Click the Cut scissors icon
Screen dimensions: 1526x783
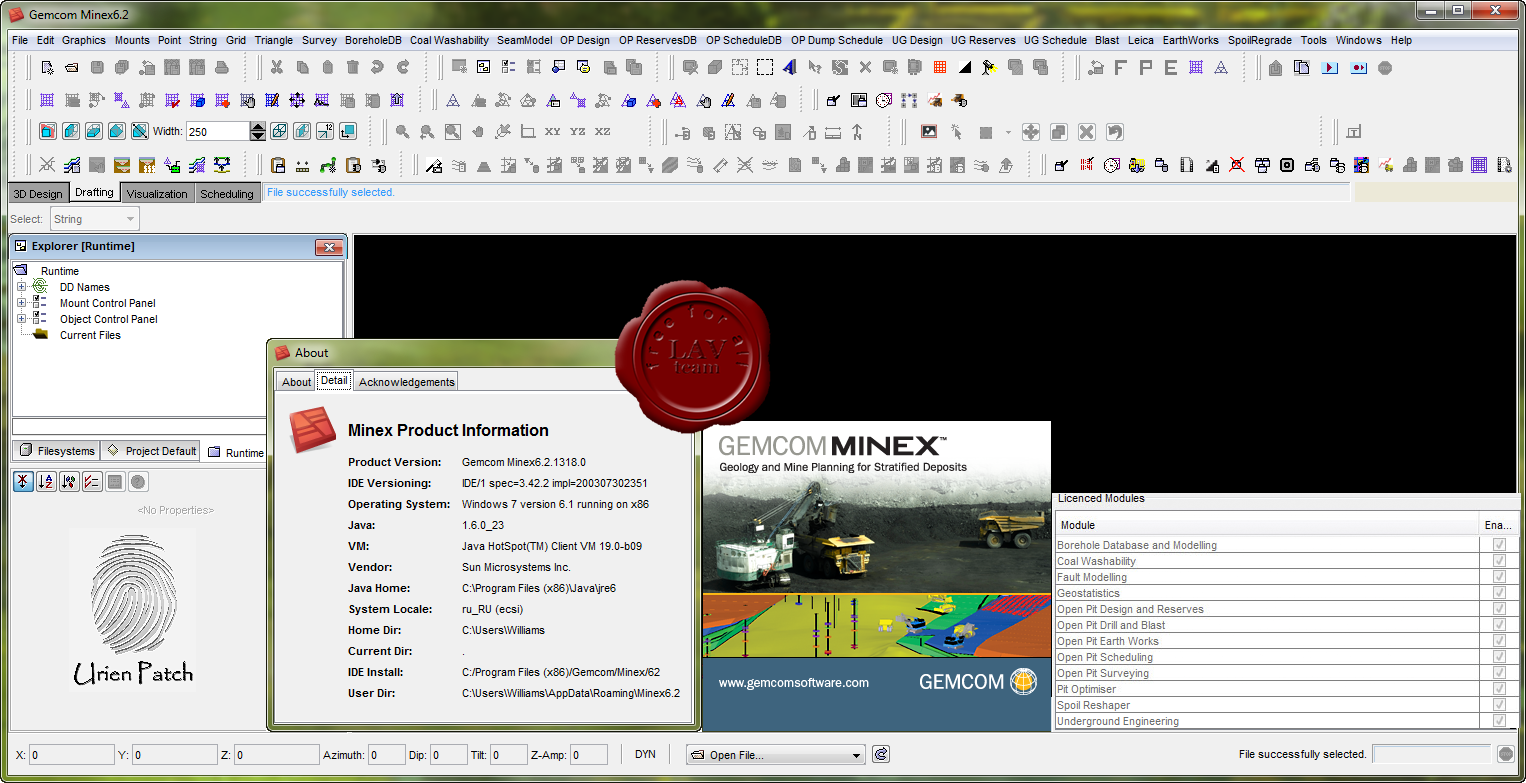tap(277, 68)
